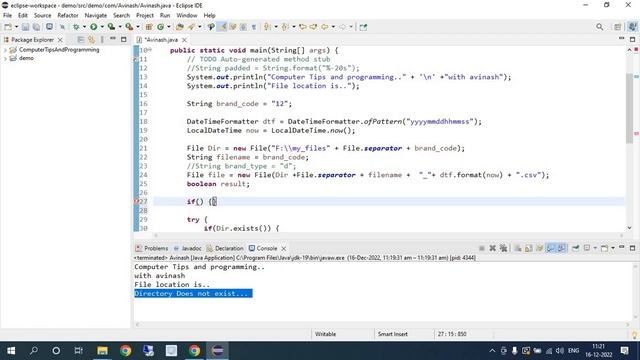Click the Open Type icon

[180, 27]
